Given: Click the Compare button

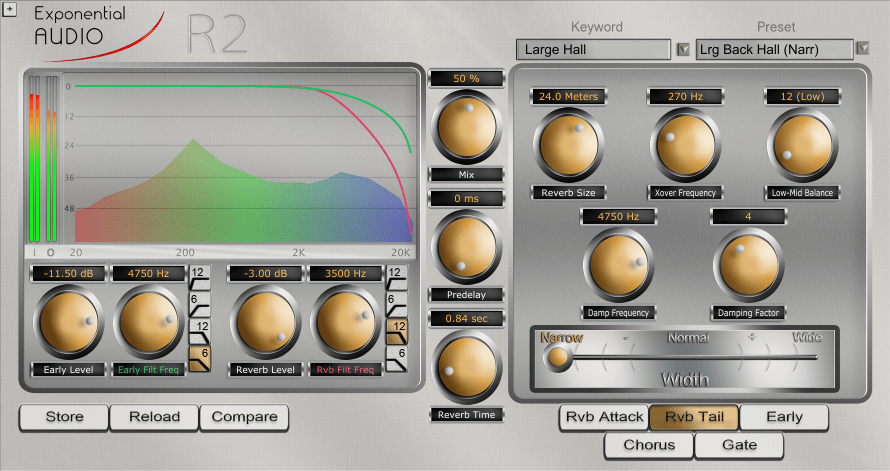Looking at the screenshot, I should click(x=244, y=417).
